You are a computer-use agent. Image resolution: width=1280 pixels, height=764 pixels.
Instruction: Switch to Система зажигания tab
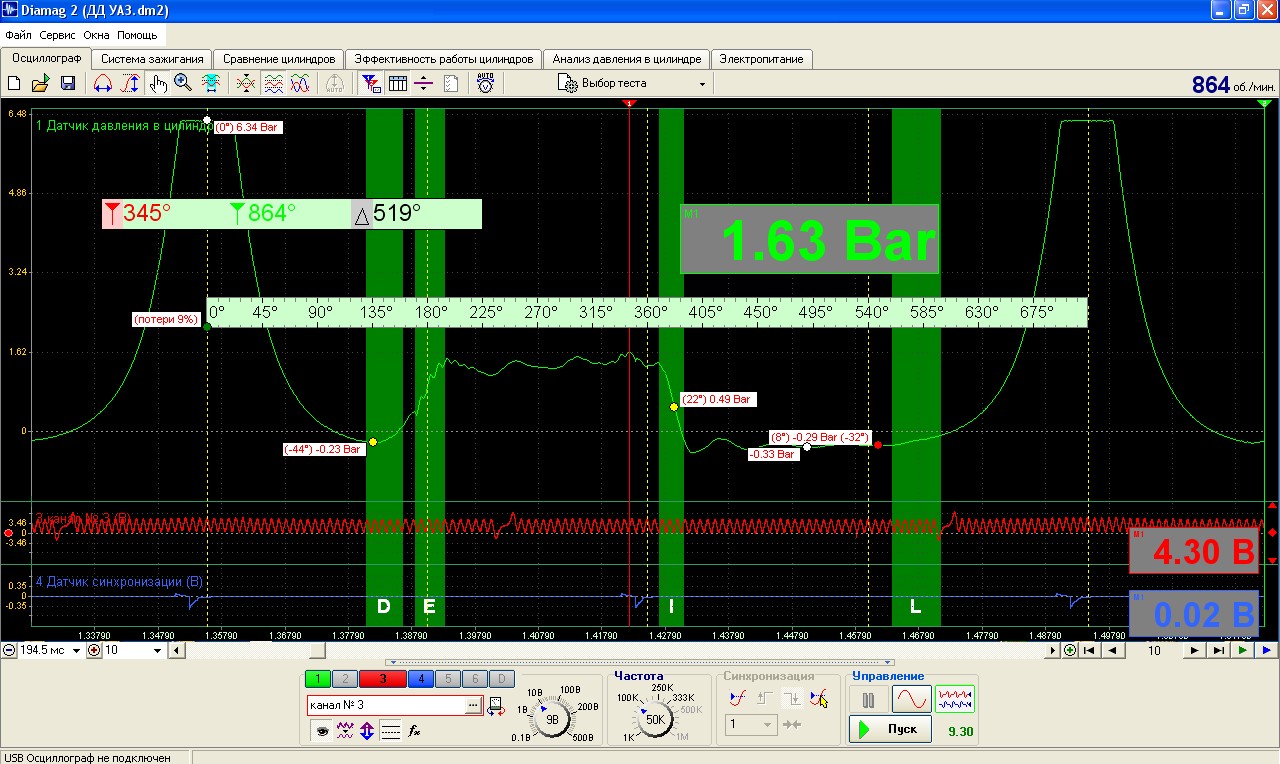tap(152, 59)
